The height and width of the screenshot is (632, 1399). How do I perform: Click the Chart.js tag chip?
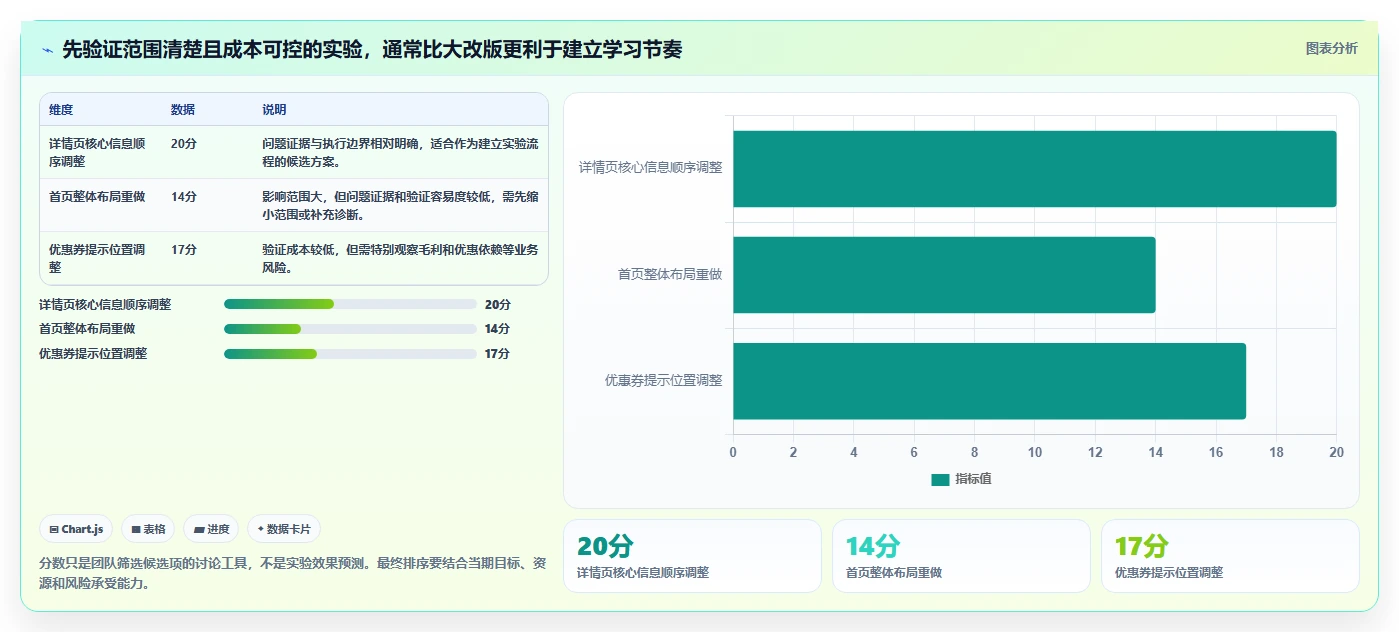click(x=76, y=529)
